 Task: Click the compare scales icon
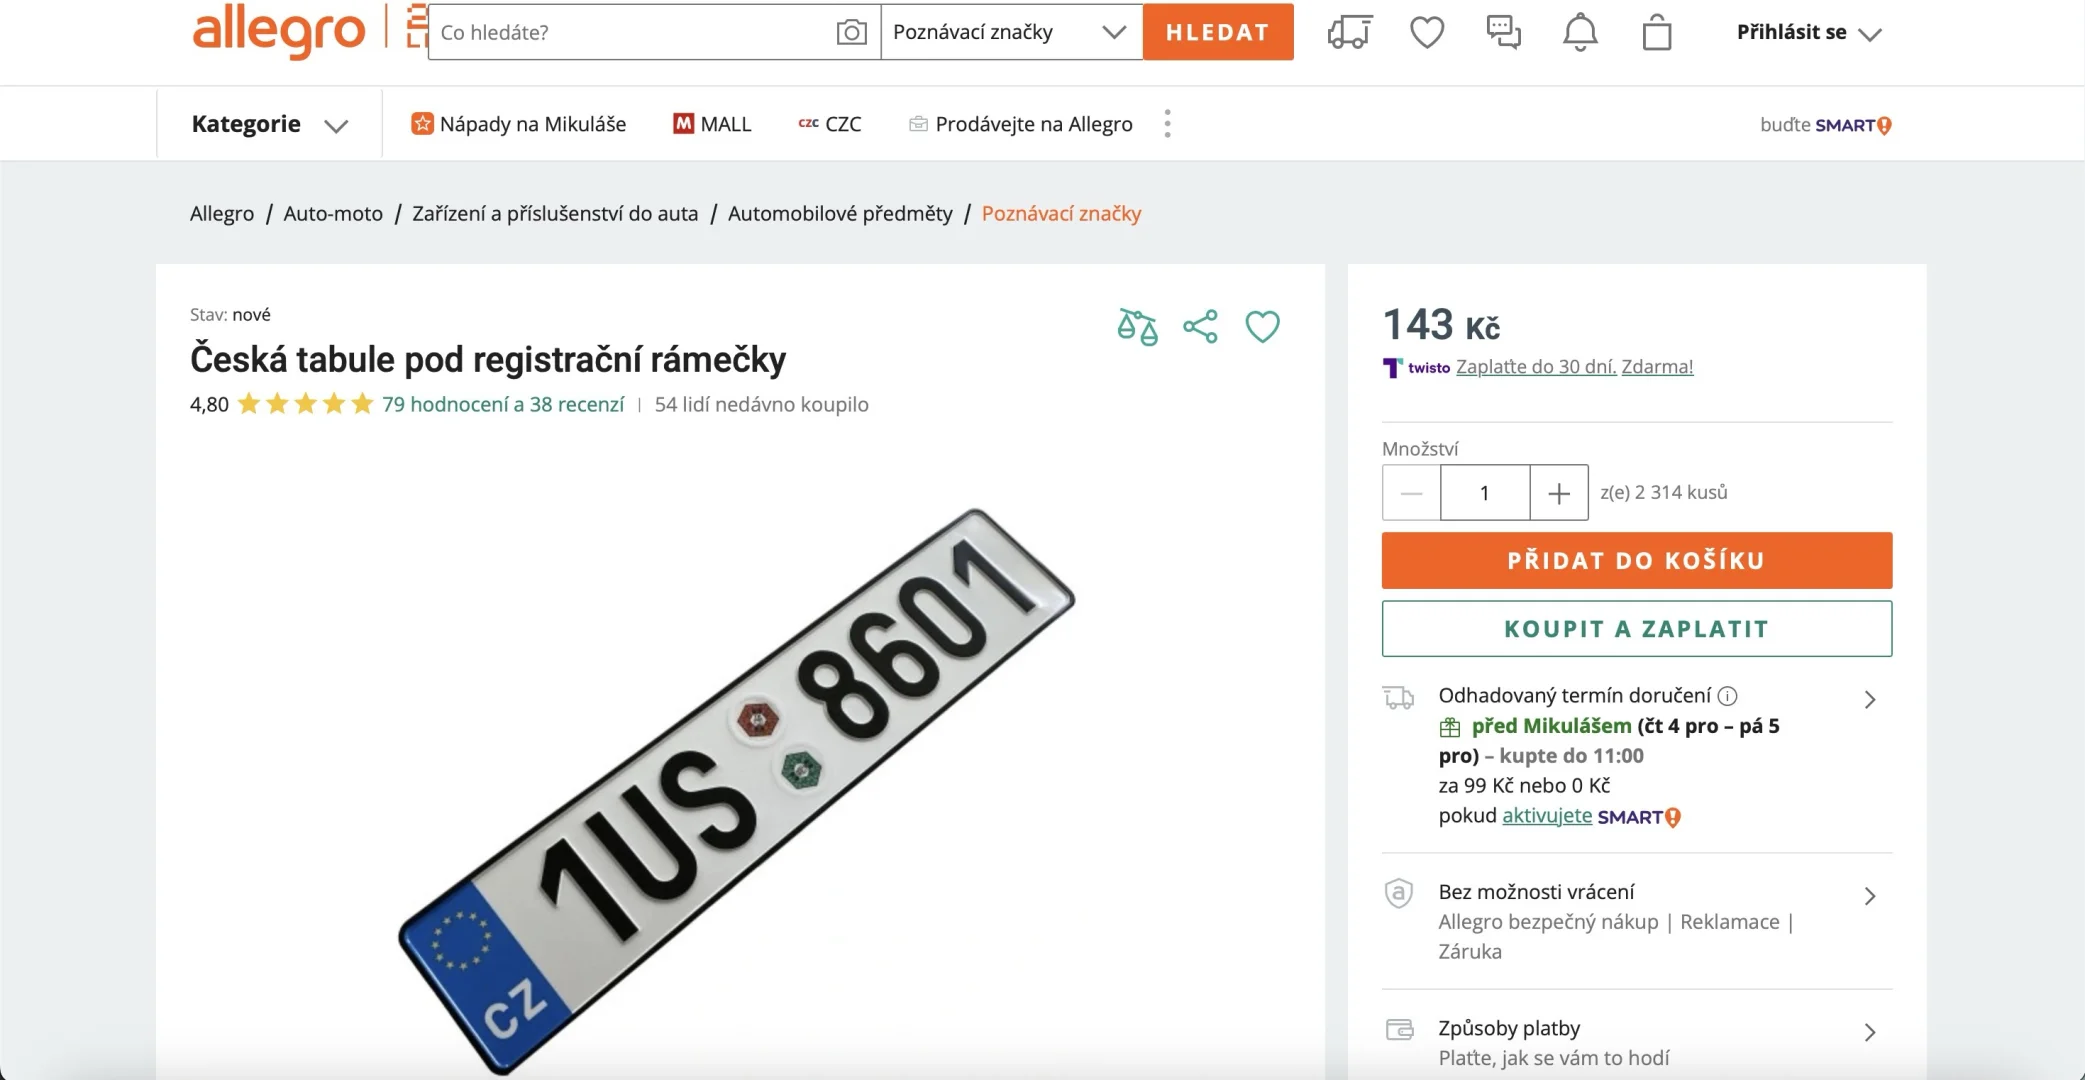point(1137,327)
